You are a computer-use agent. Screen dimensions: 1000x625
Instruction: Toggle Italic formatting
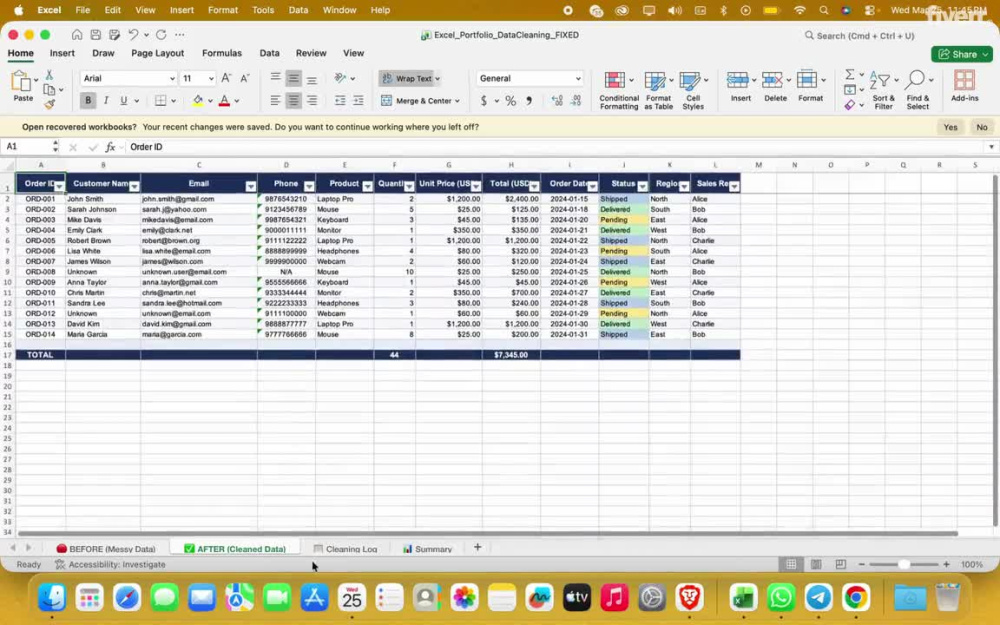pos(106,101)
